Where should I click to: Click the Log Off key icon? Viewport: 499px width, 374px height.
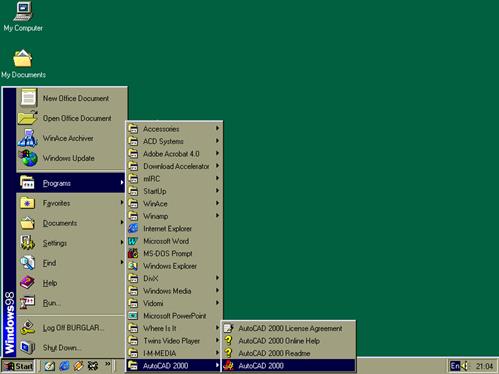point(27,328)
